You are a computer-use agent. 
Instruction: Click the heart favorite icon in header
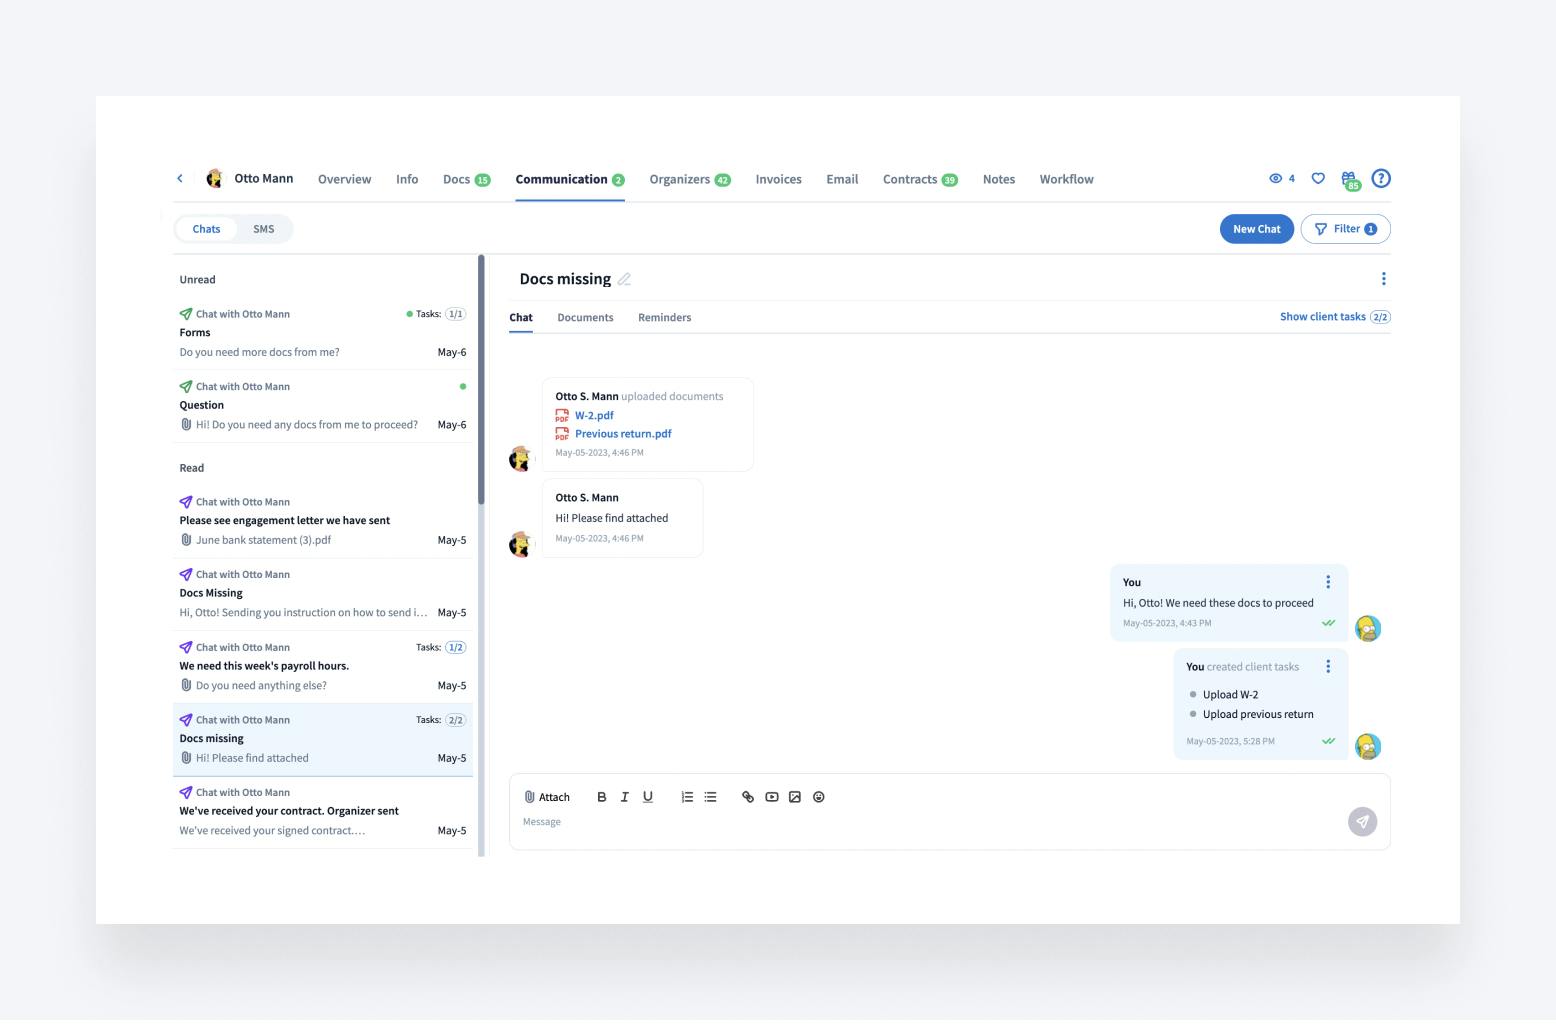(x=1318, y=179)
